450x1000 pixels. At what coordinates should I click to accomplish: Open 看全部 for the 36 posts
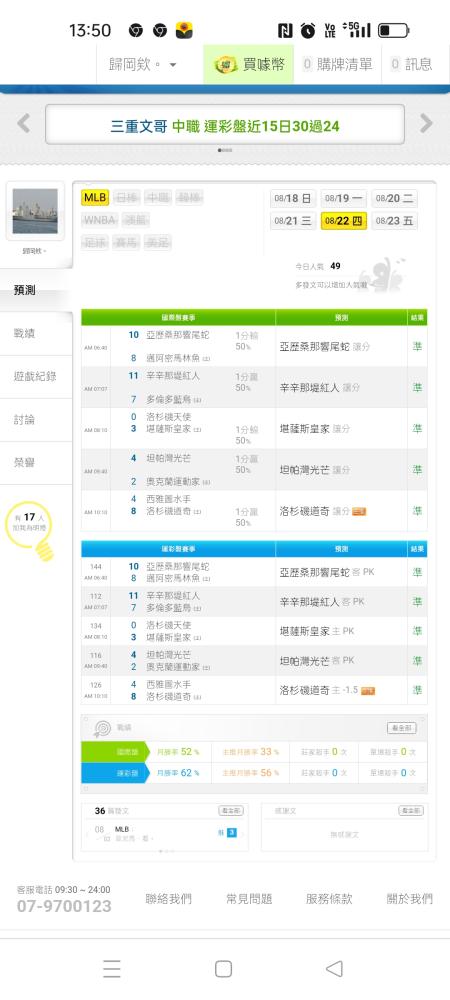click(231, 811)
